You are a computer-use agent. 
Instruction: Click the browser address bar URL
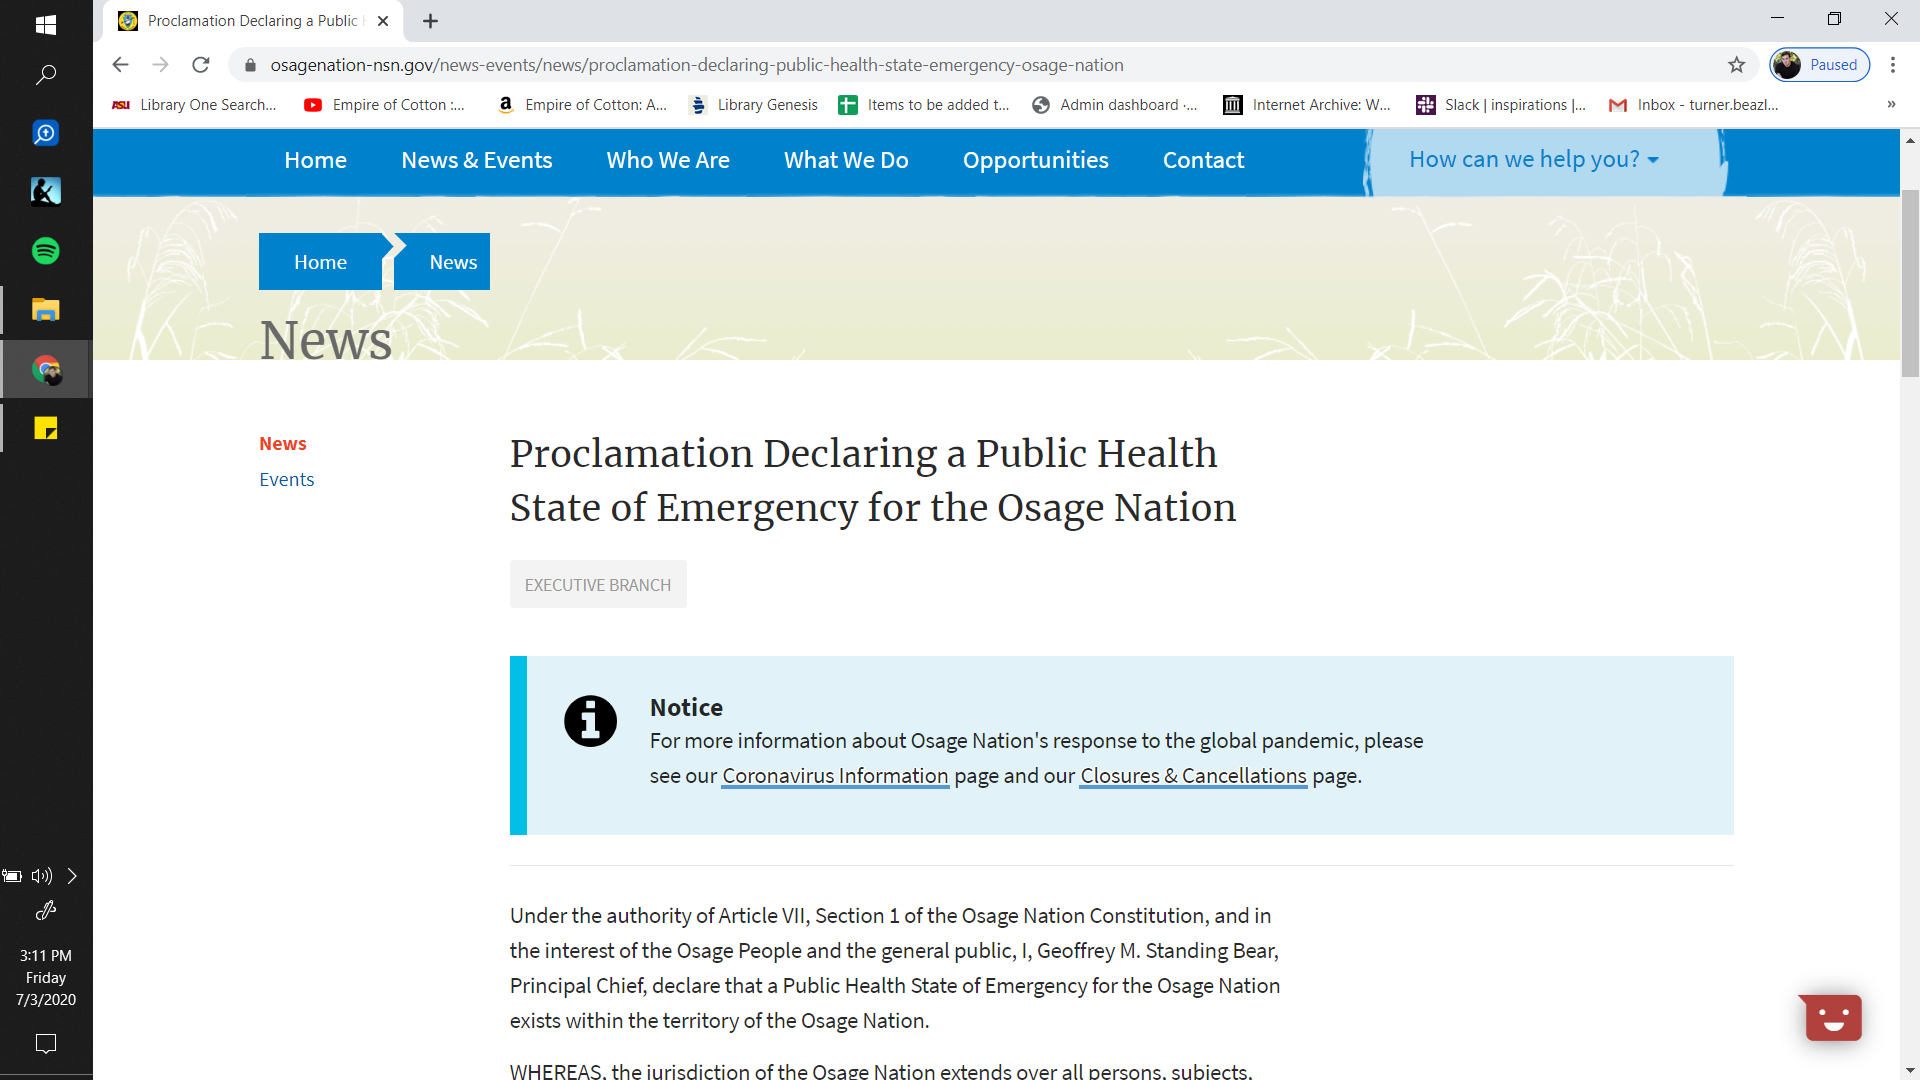696,65
